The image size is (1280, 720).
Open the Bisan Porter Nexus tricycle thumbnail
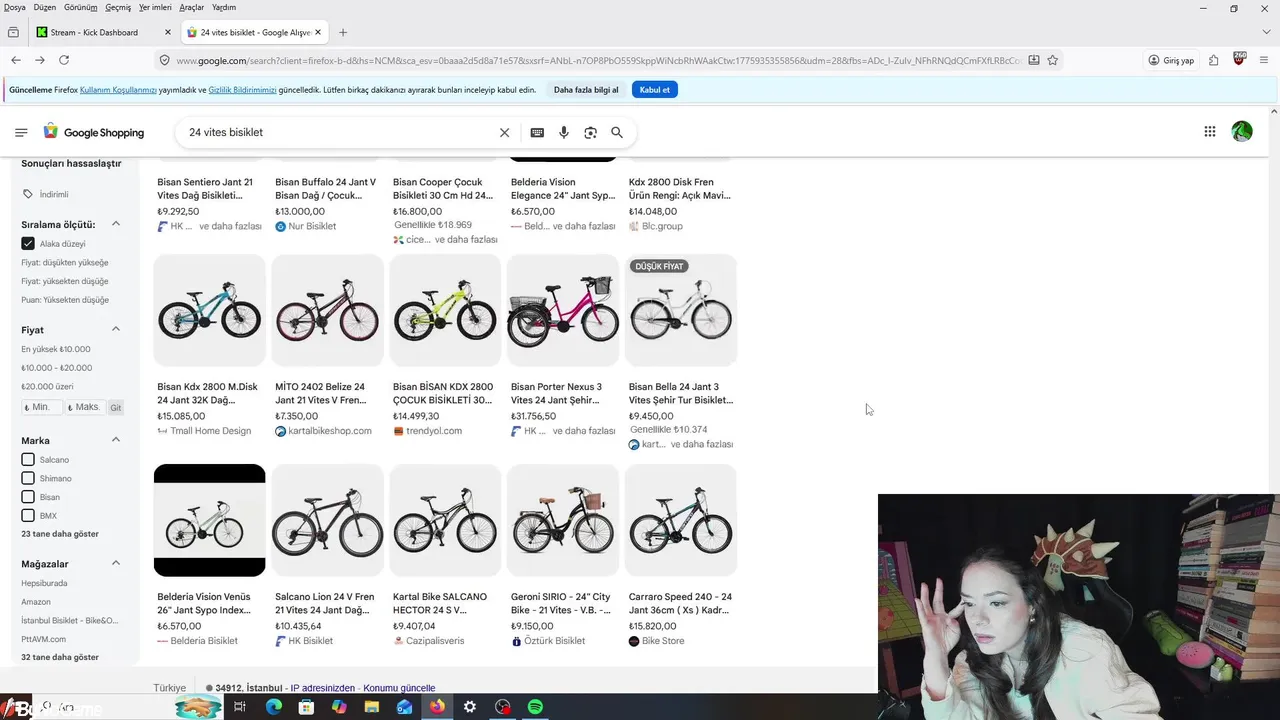(x=563, y=310)
